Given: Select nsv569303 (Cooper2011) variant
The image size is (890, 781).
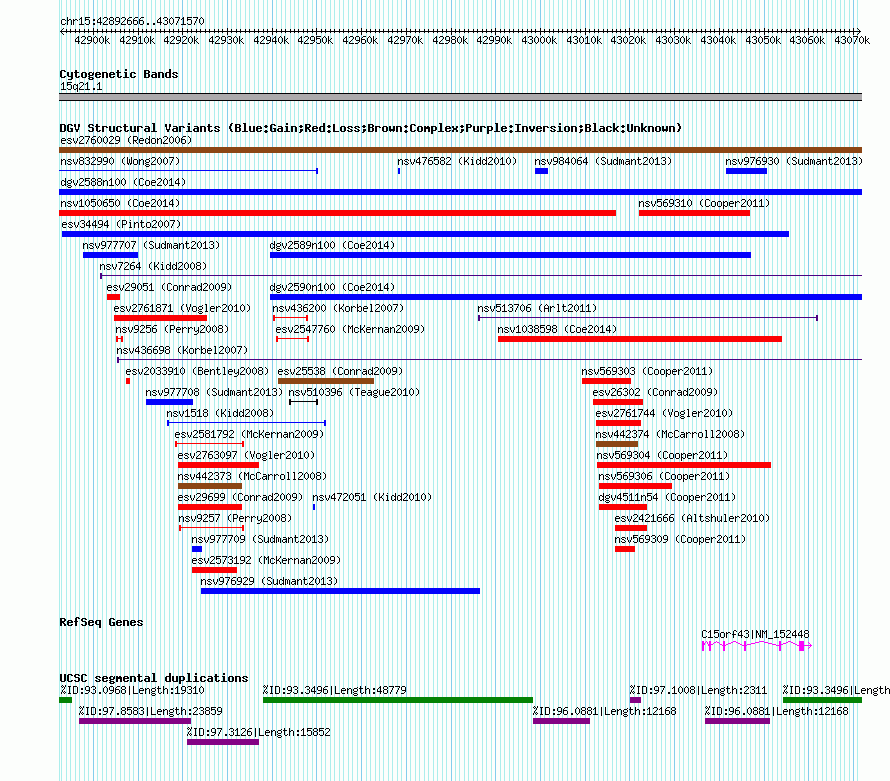Looking at the screenshot, I should click(x=647, y=371).
